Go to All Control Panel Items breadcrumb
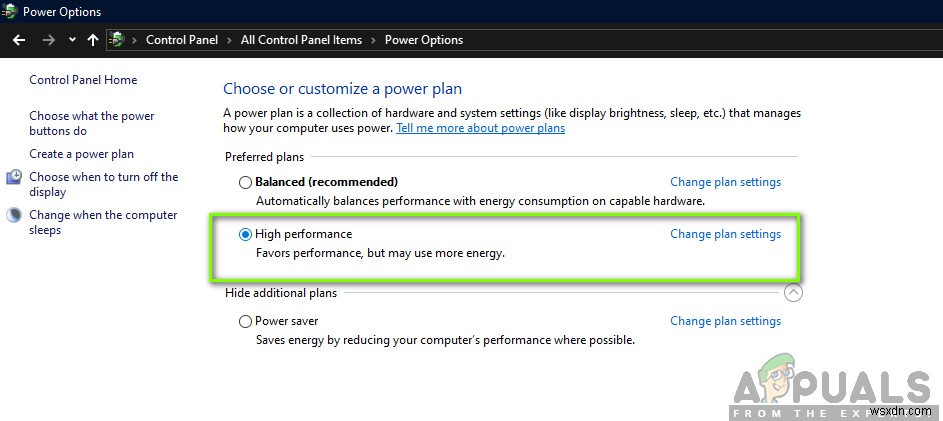The height and width of the screenshot is (421, 943). (x=302, y=40)
